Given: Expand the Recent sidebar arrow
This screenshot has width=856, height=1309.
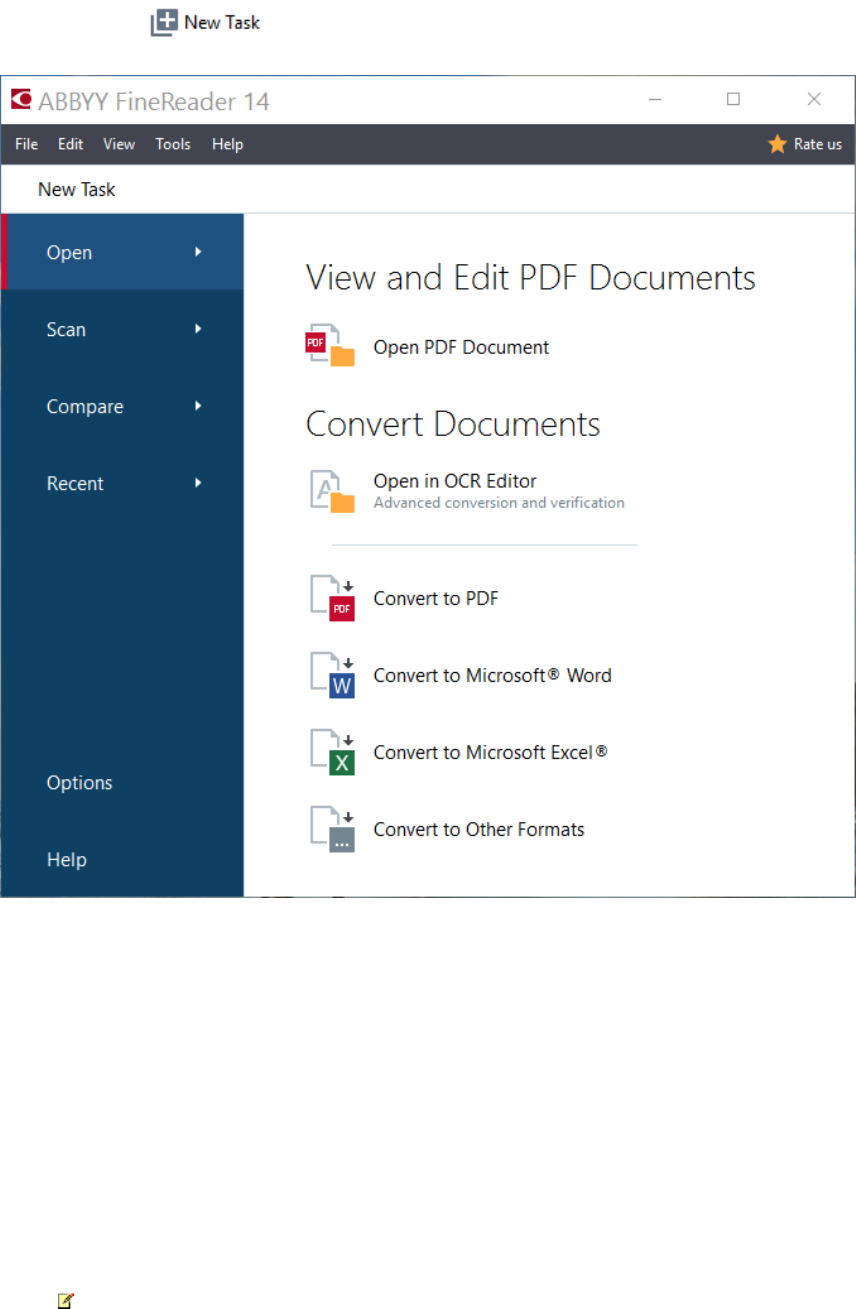Looking at the screenshot, I should 199,482.
